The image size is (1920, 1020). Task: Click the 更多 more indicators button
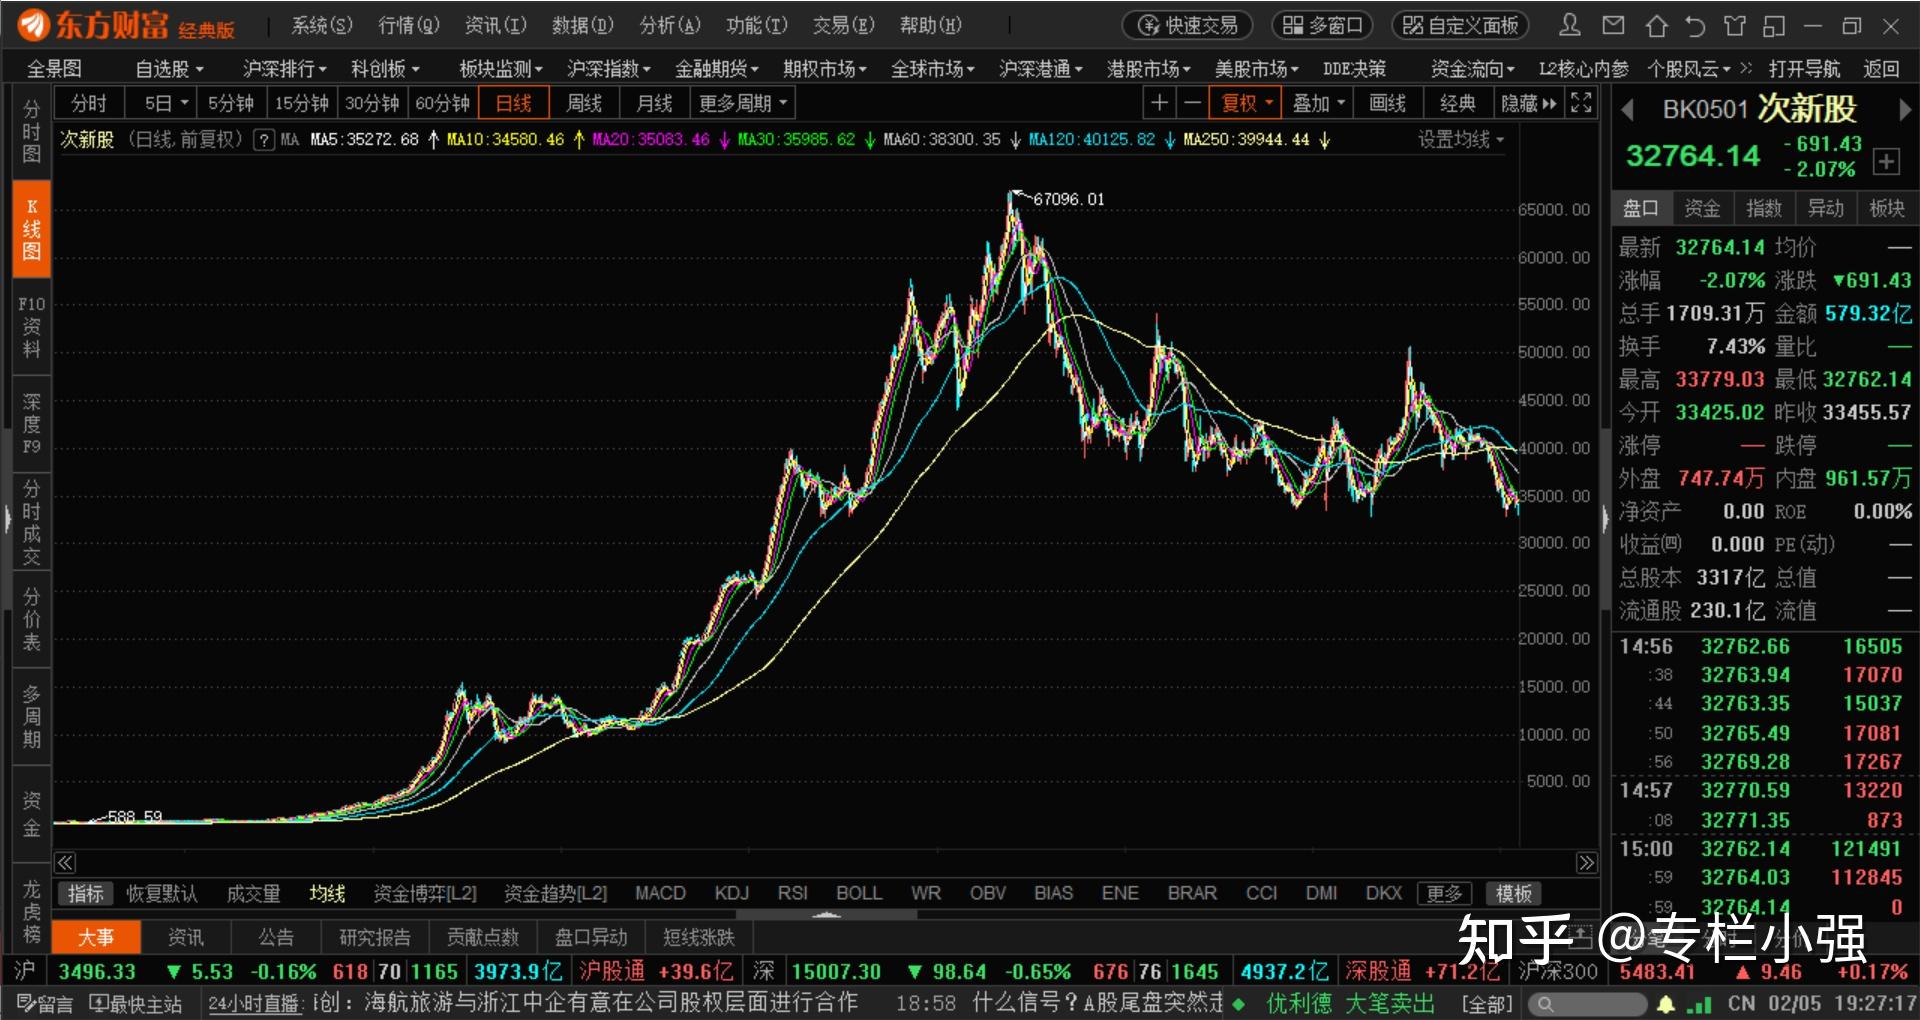(1444, 893)
